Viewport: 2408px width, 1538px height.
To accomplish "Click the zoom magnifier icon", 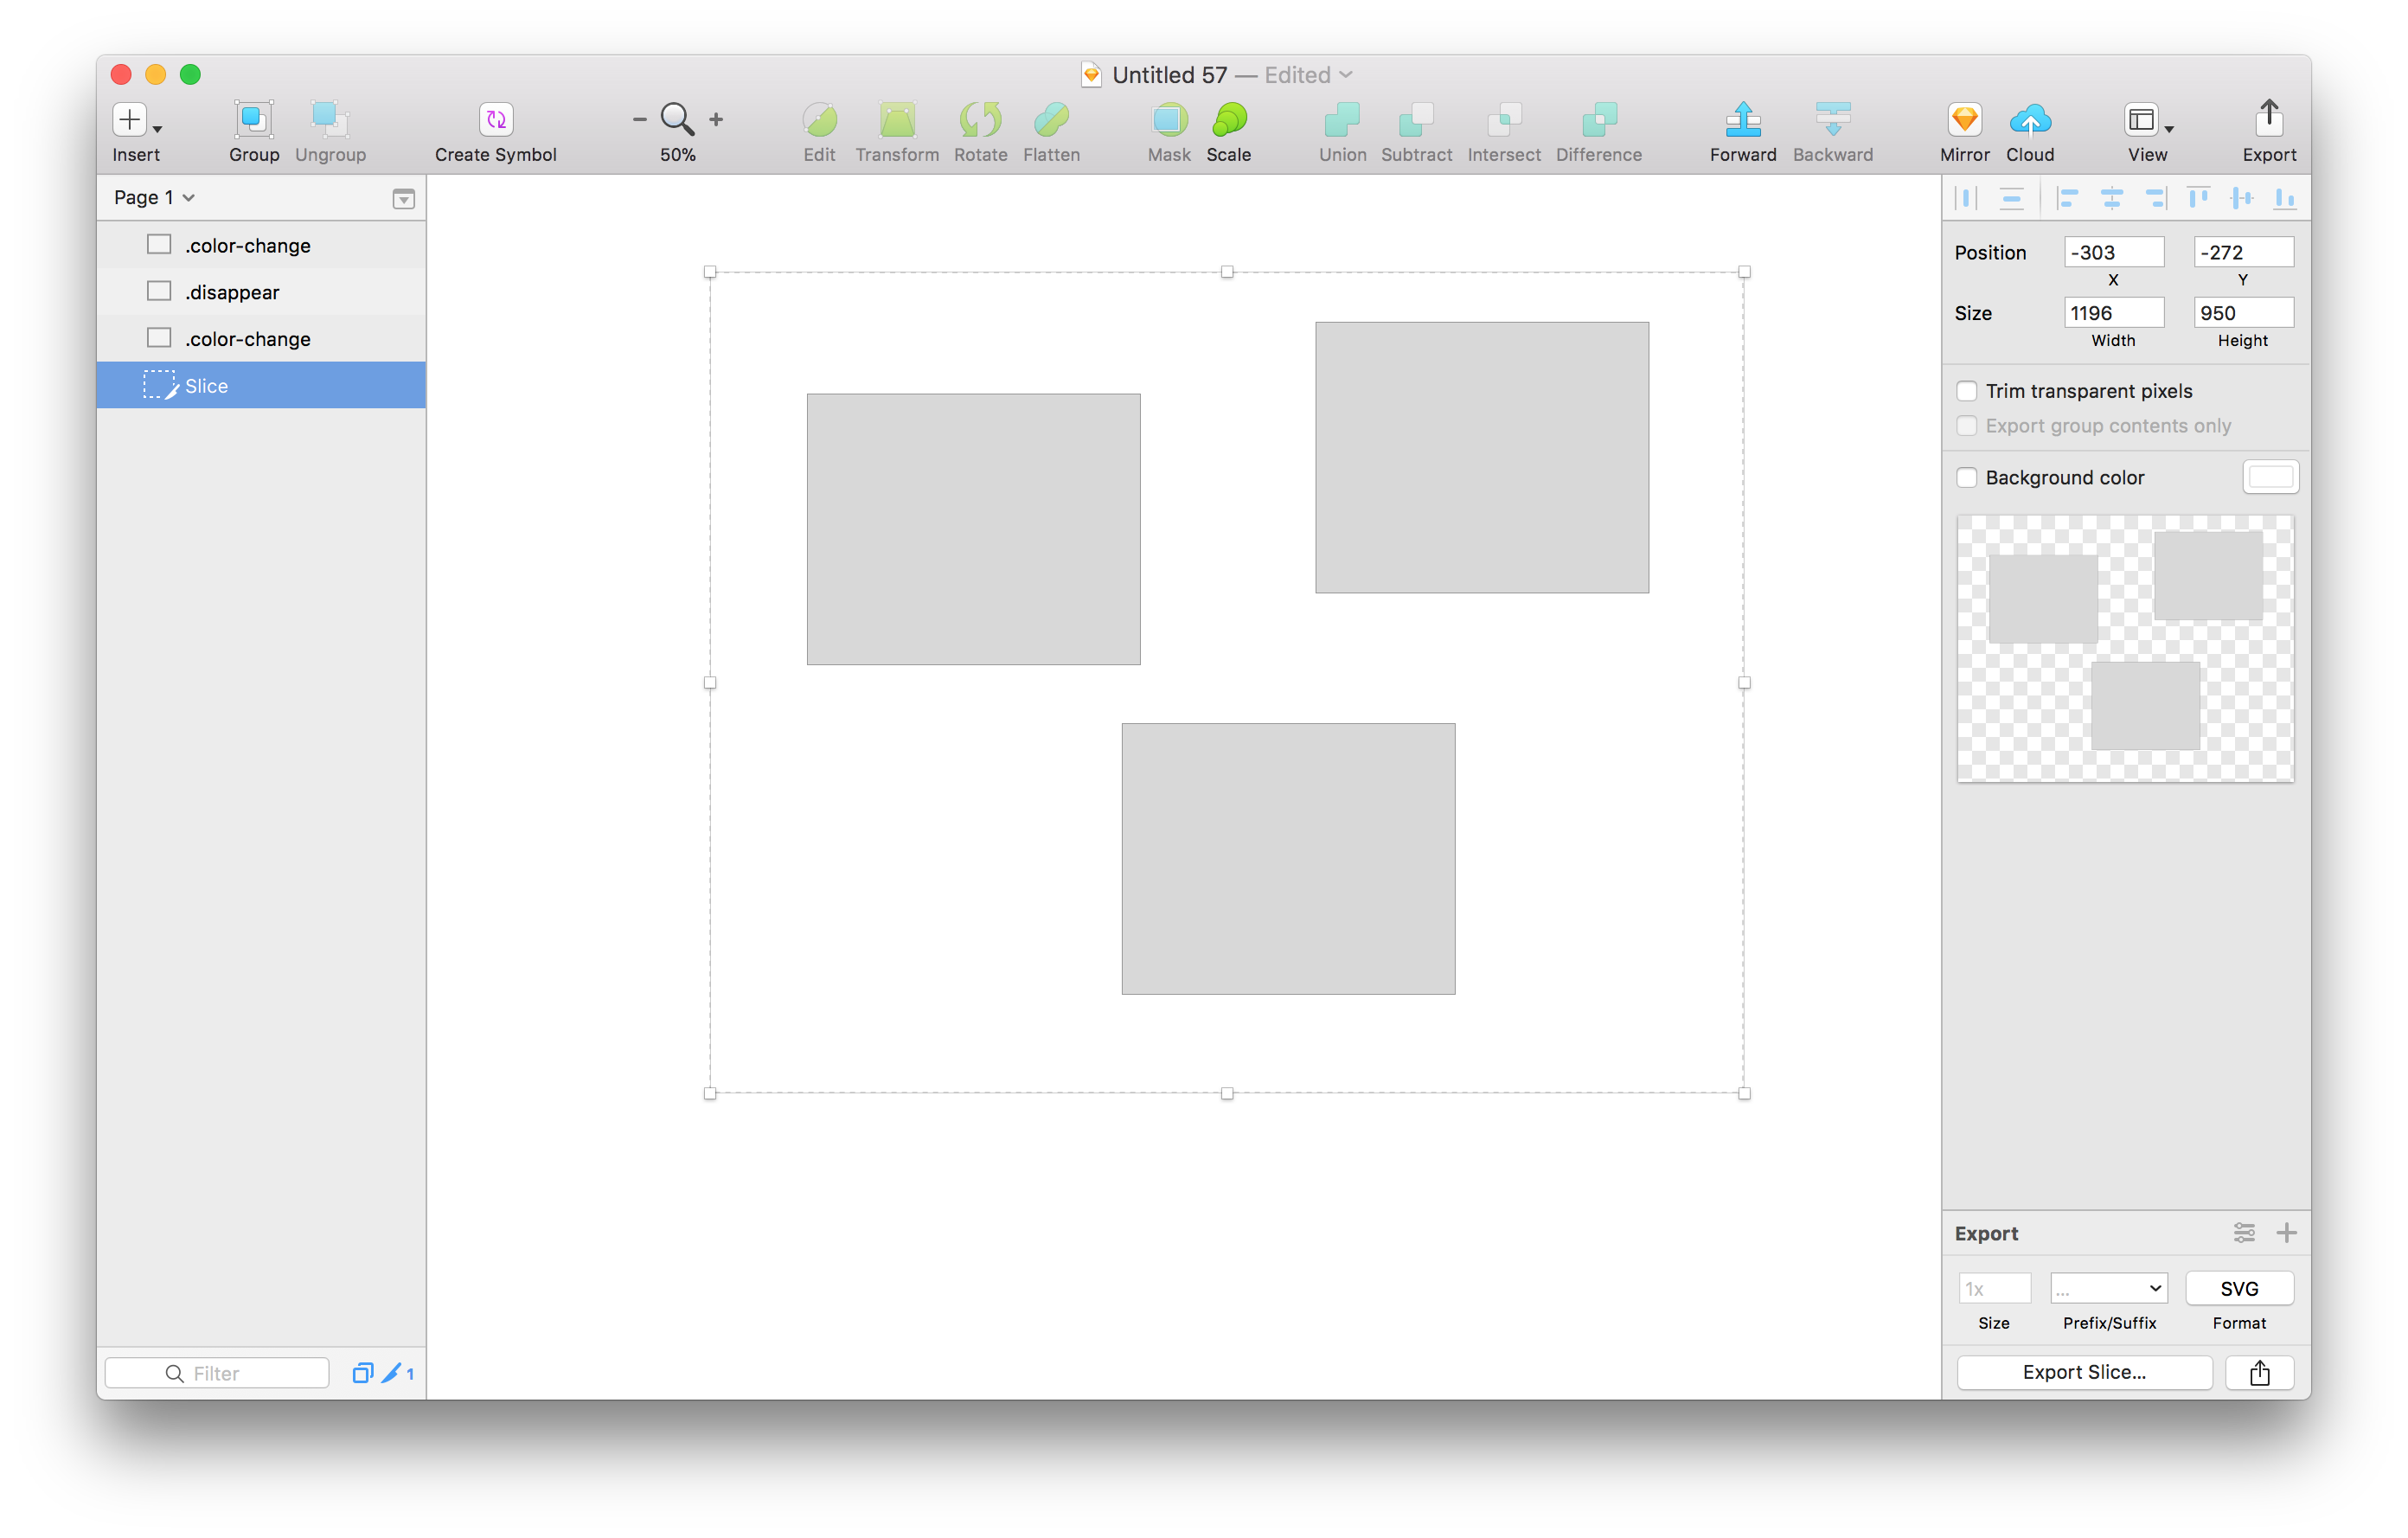I will point(677,119).
